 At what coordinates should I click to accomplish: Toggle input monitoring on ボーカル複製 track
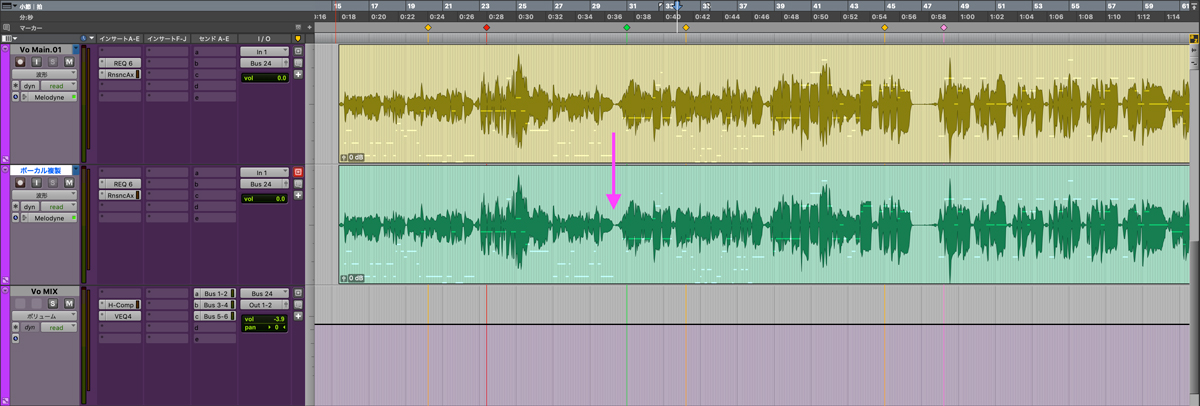pyautogui.click(x=36, y=182)
